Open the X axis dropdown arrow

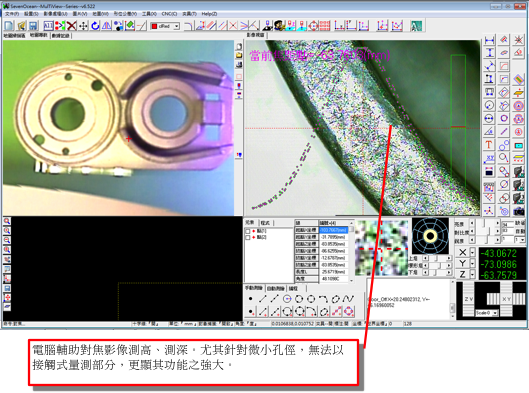[x=472, y=252]
